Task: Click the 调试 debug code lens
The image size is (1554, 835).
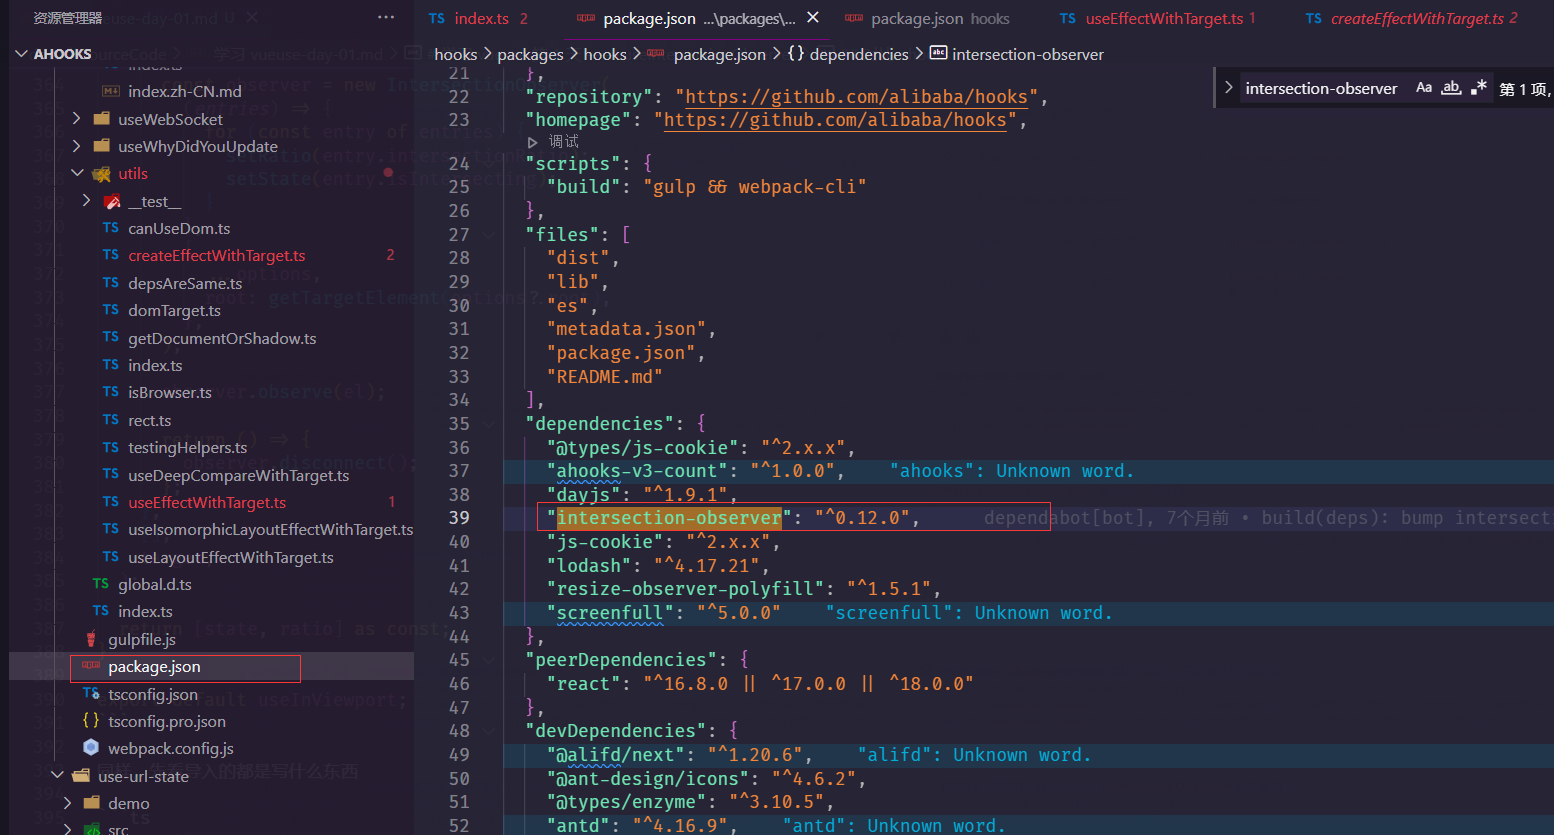Action: coord(563,142)
